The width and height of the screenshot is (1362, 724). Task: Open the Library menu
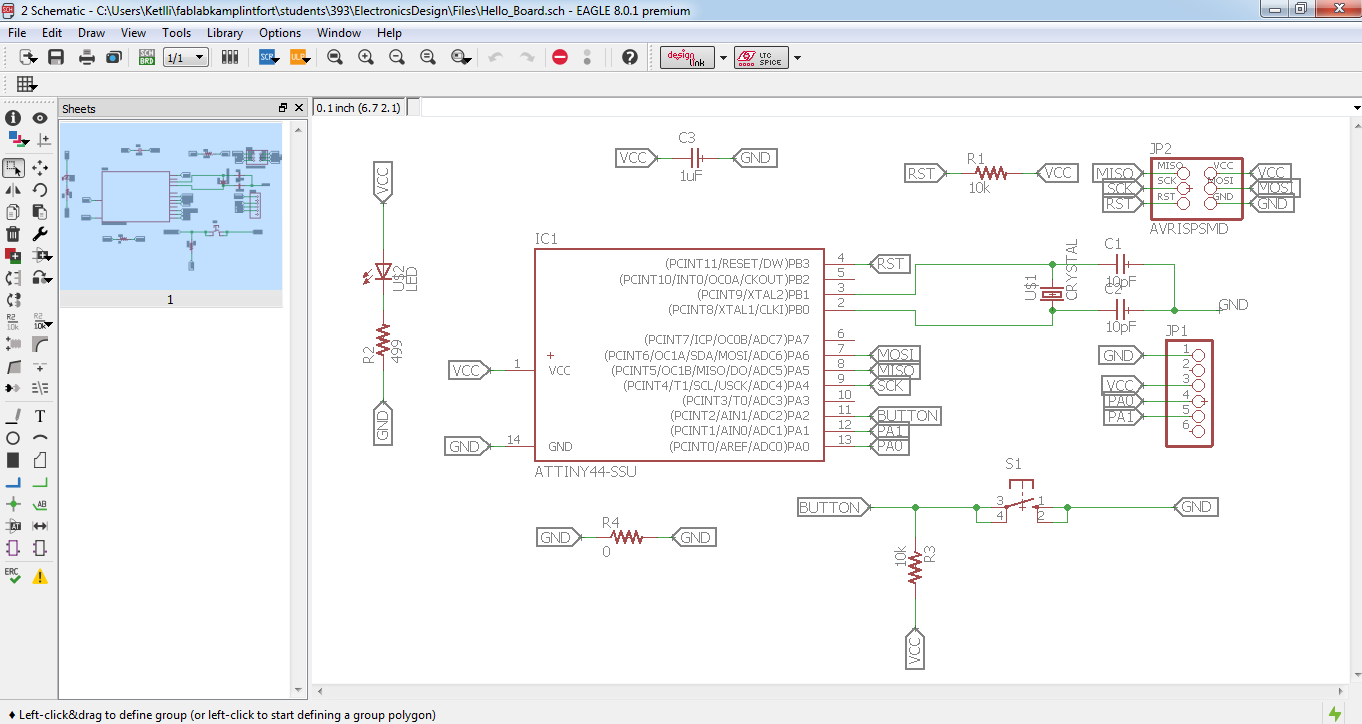(225, 33)
